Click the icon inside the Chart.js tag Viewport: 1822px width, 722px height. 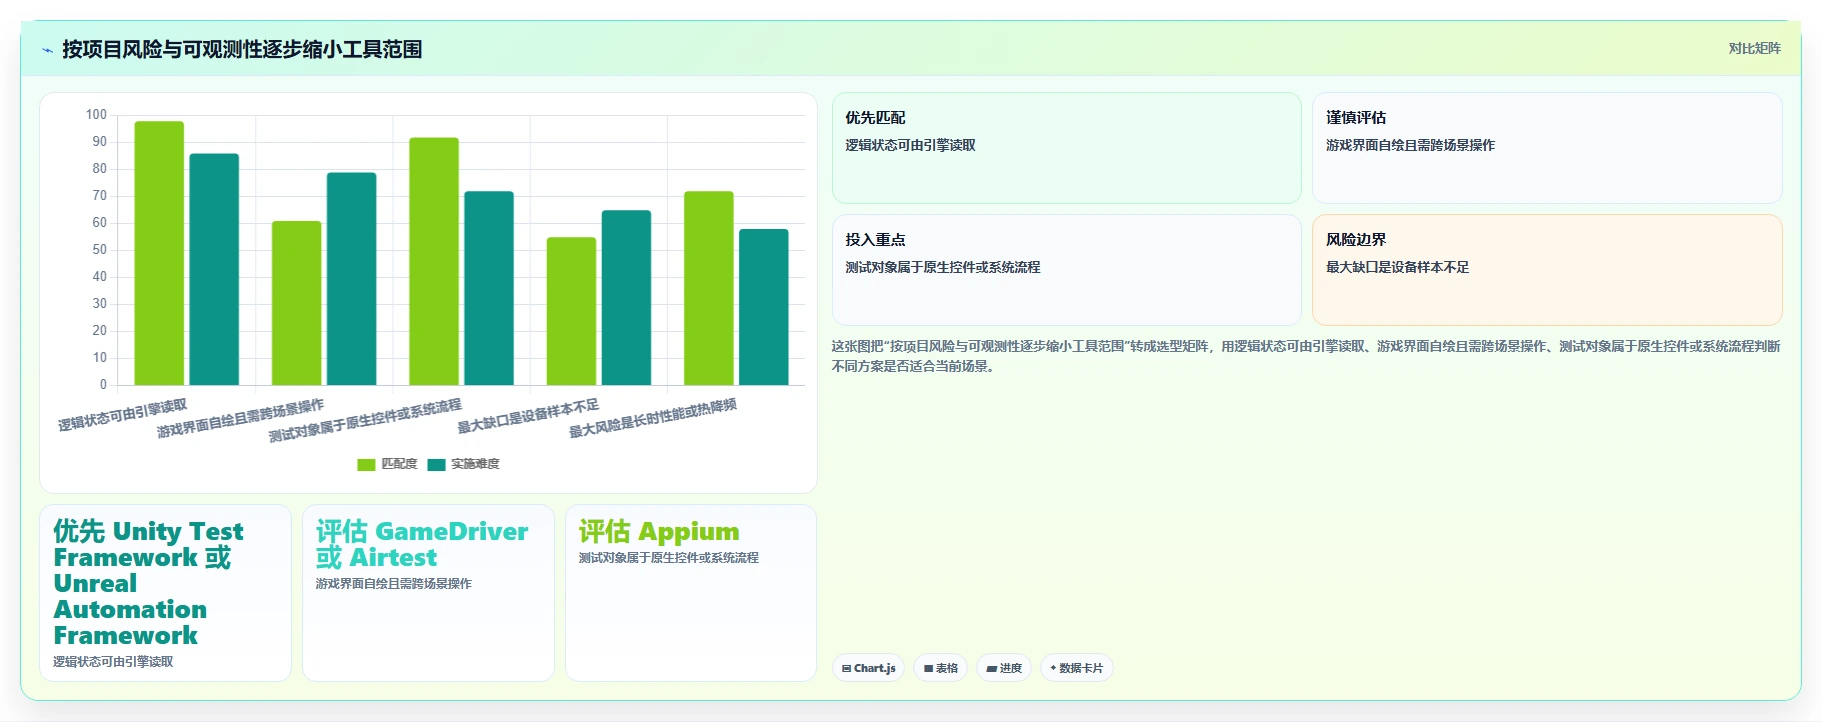[847, 669]
